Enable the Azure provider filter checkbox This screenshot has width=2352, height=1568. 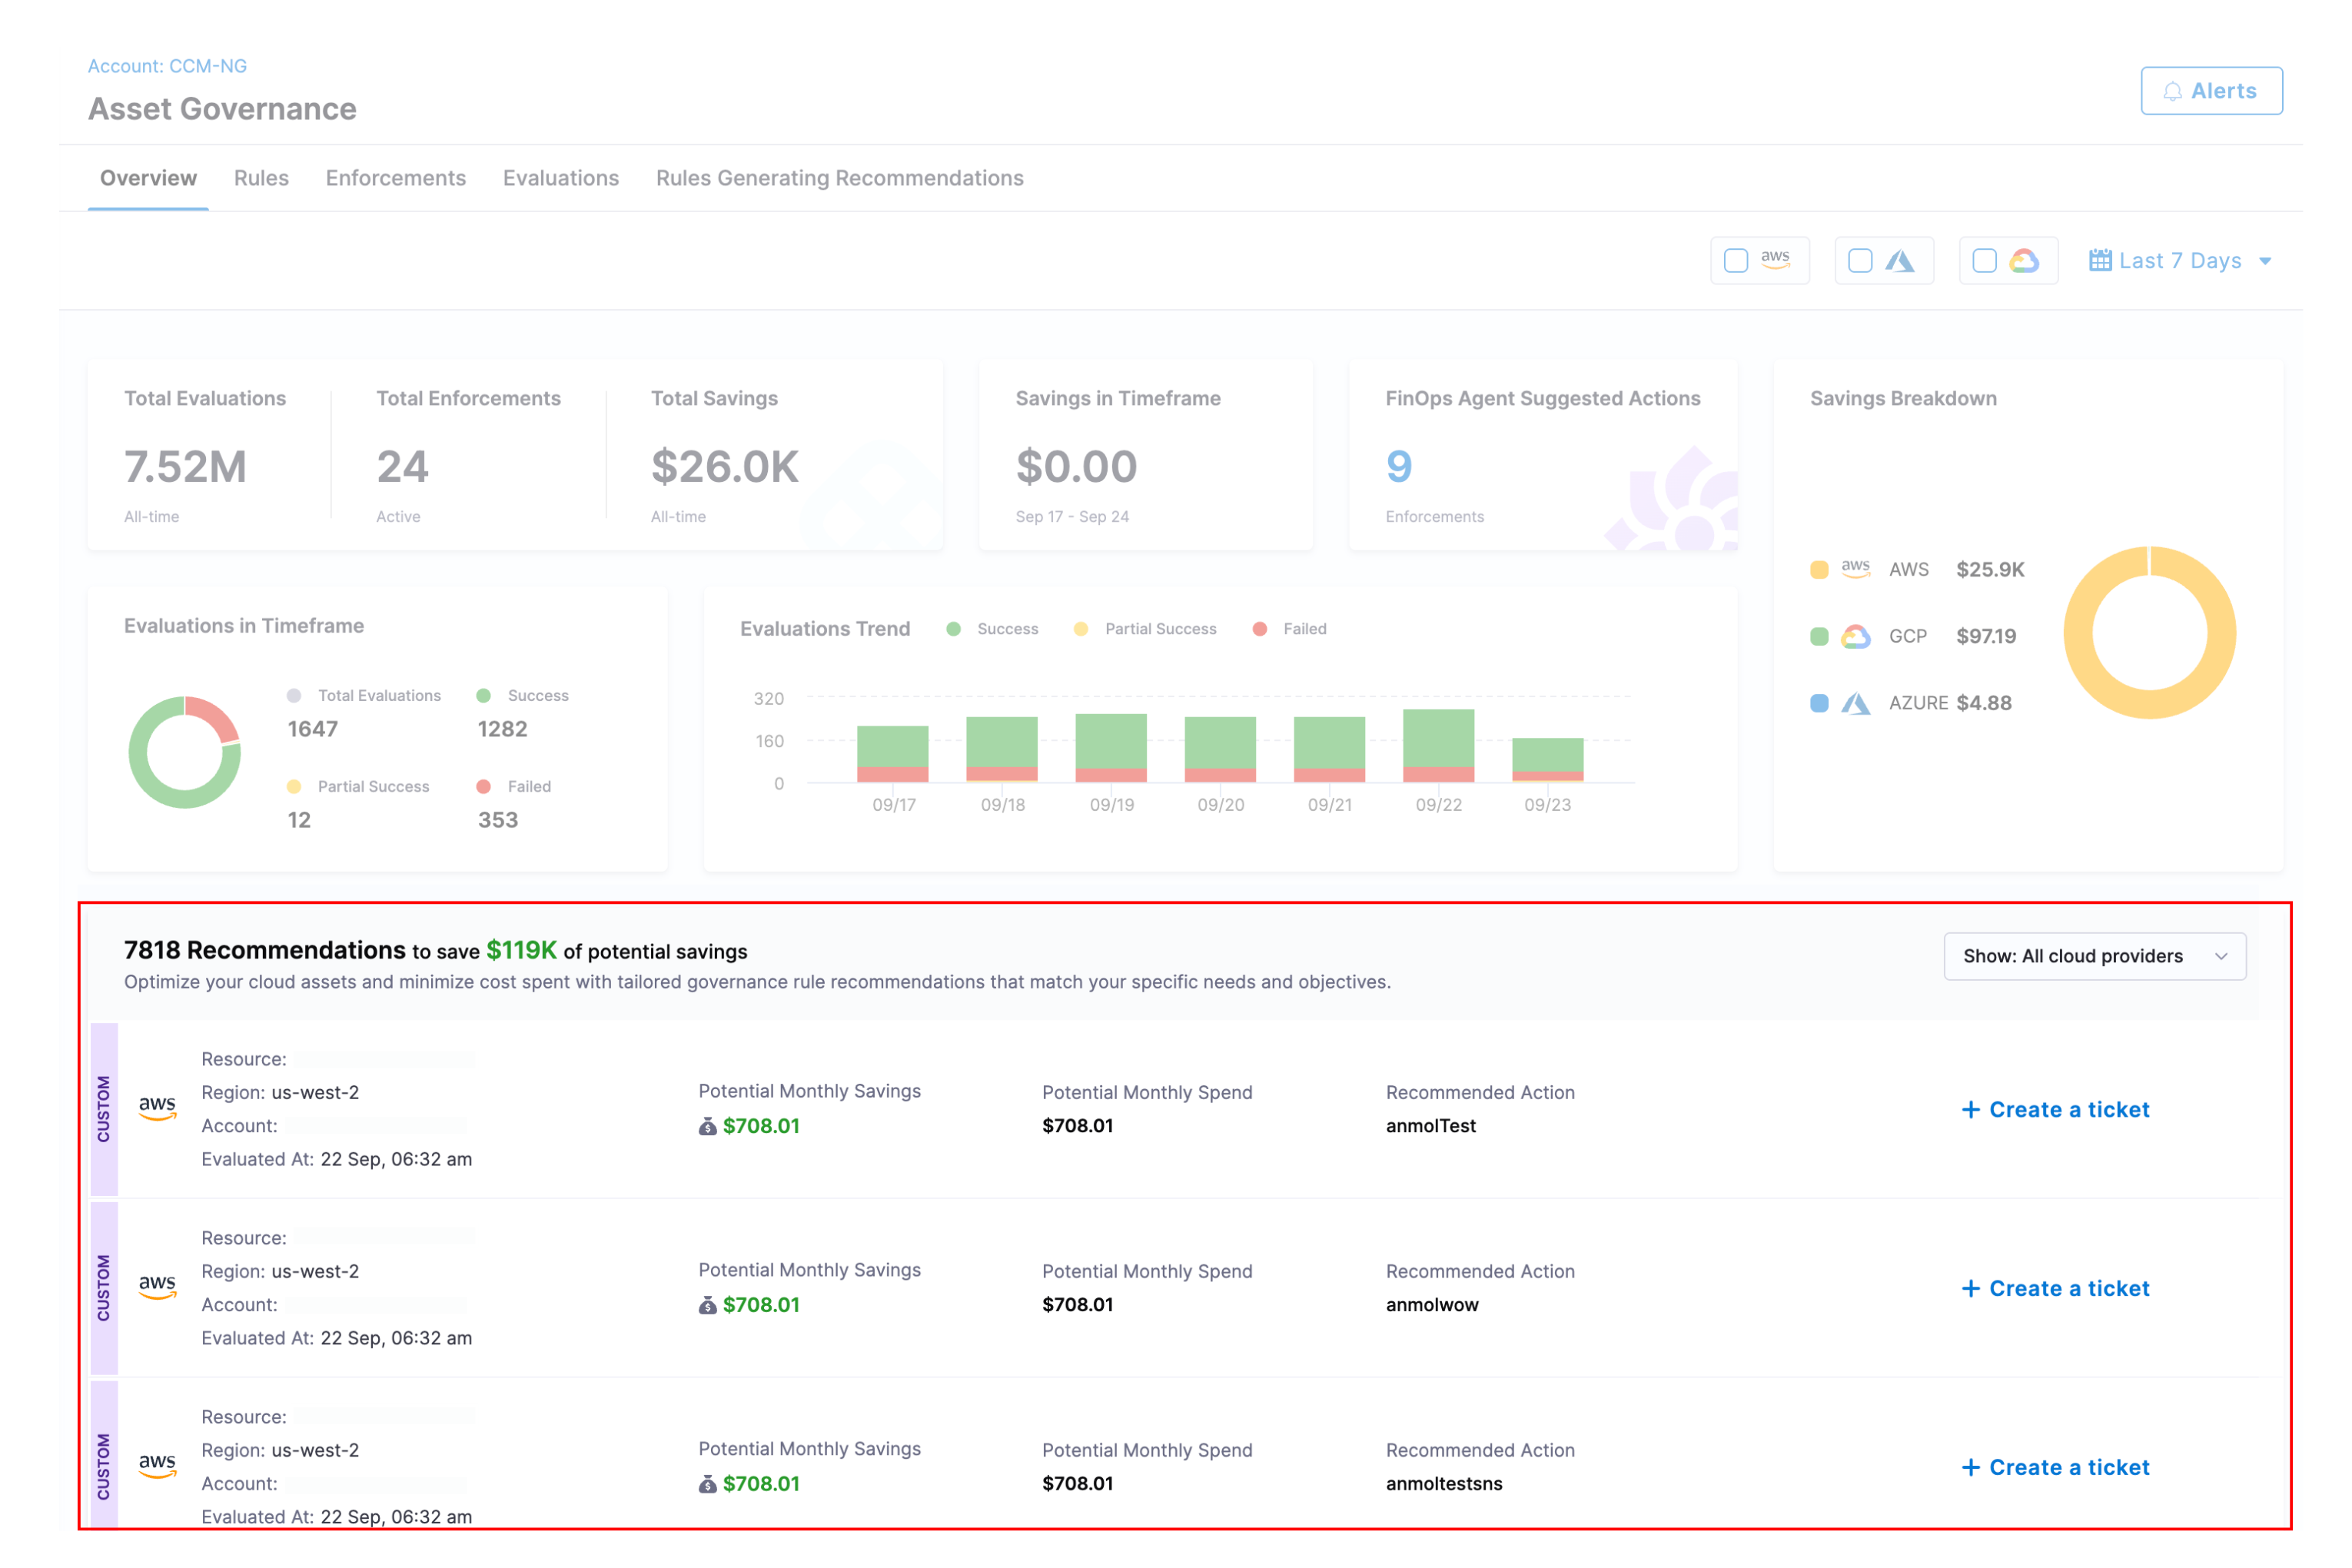pyautogui.click(x=1860, y=261)
